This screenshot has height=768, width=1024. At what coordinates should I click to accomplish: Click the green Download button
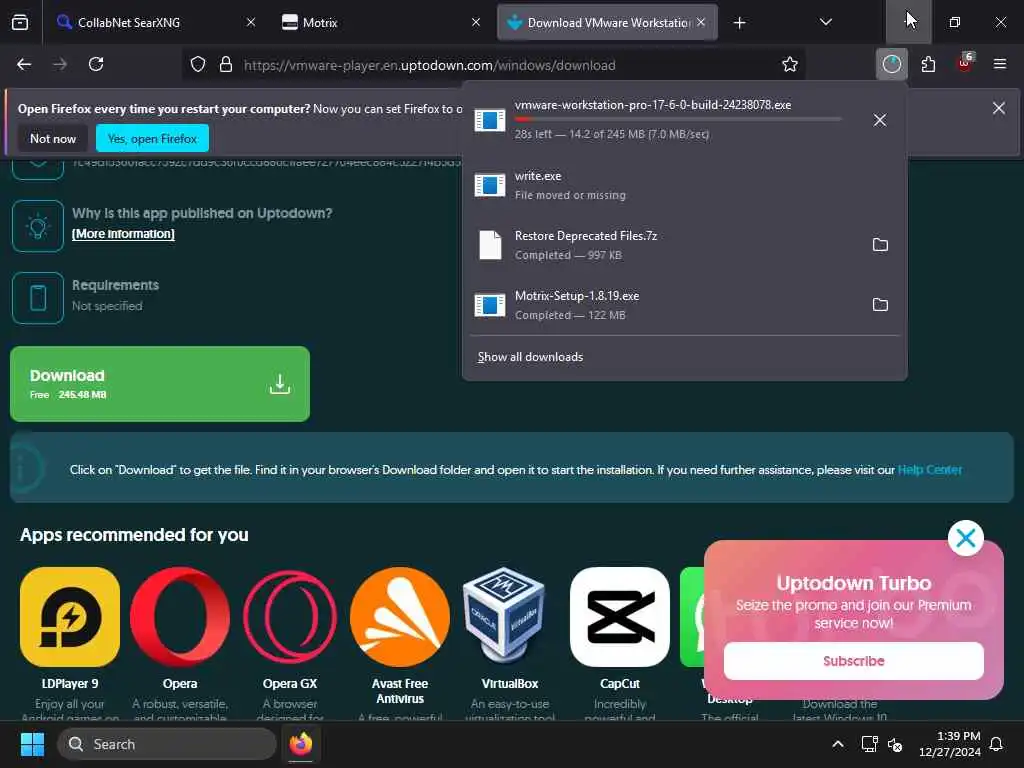160,384
